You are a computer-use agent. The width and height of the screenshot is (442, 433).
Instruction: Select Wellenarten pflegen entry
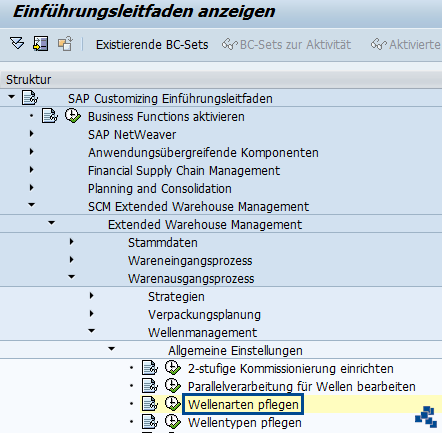[x=243, y=405]
